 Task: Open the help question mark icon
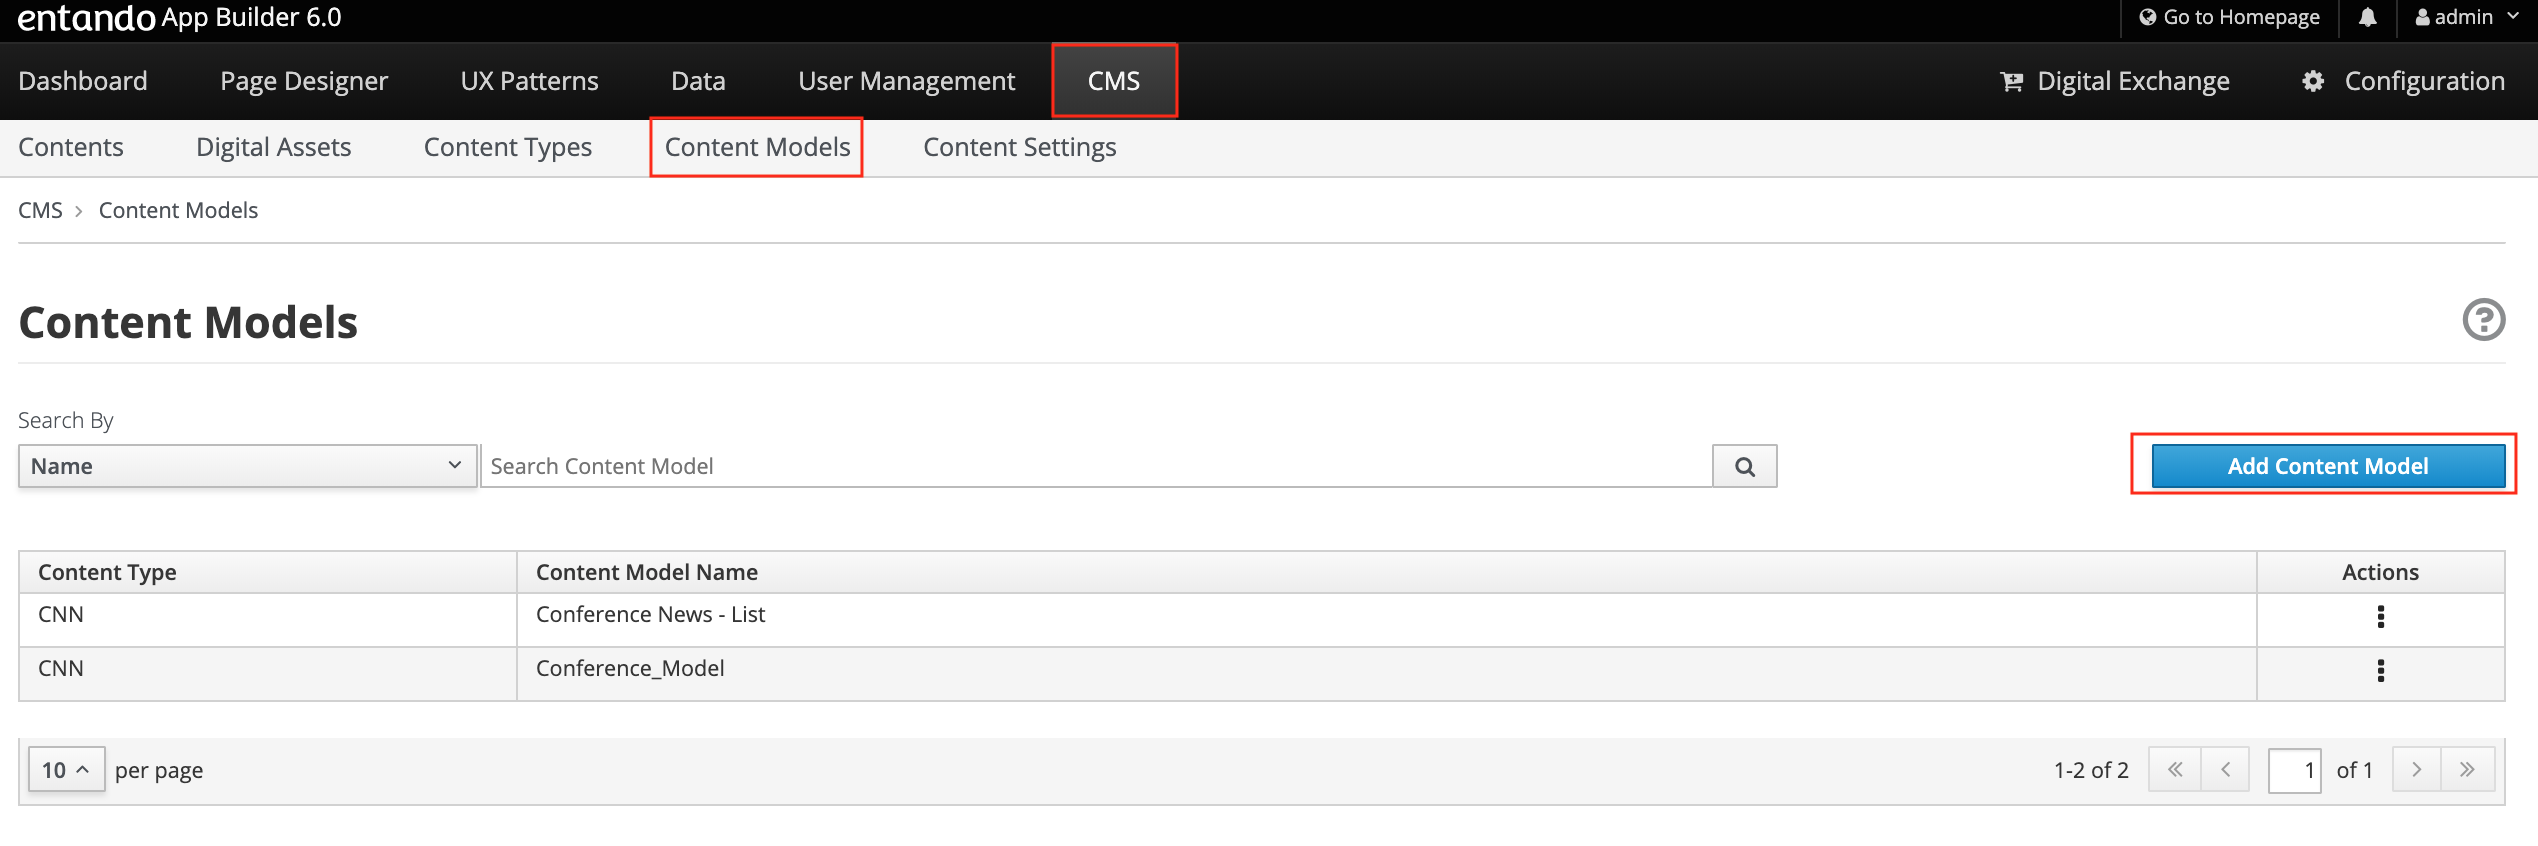(2483, 320)
